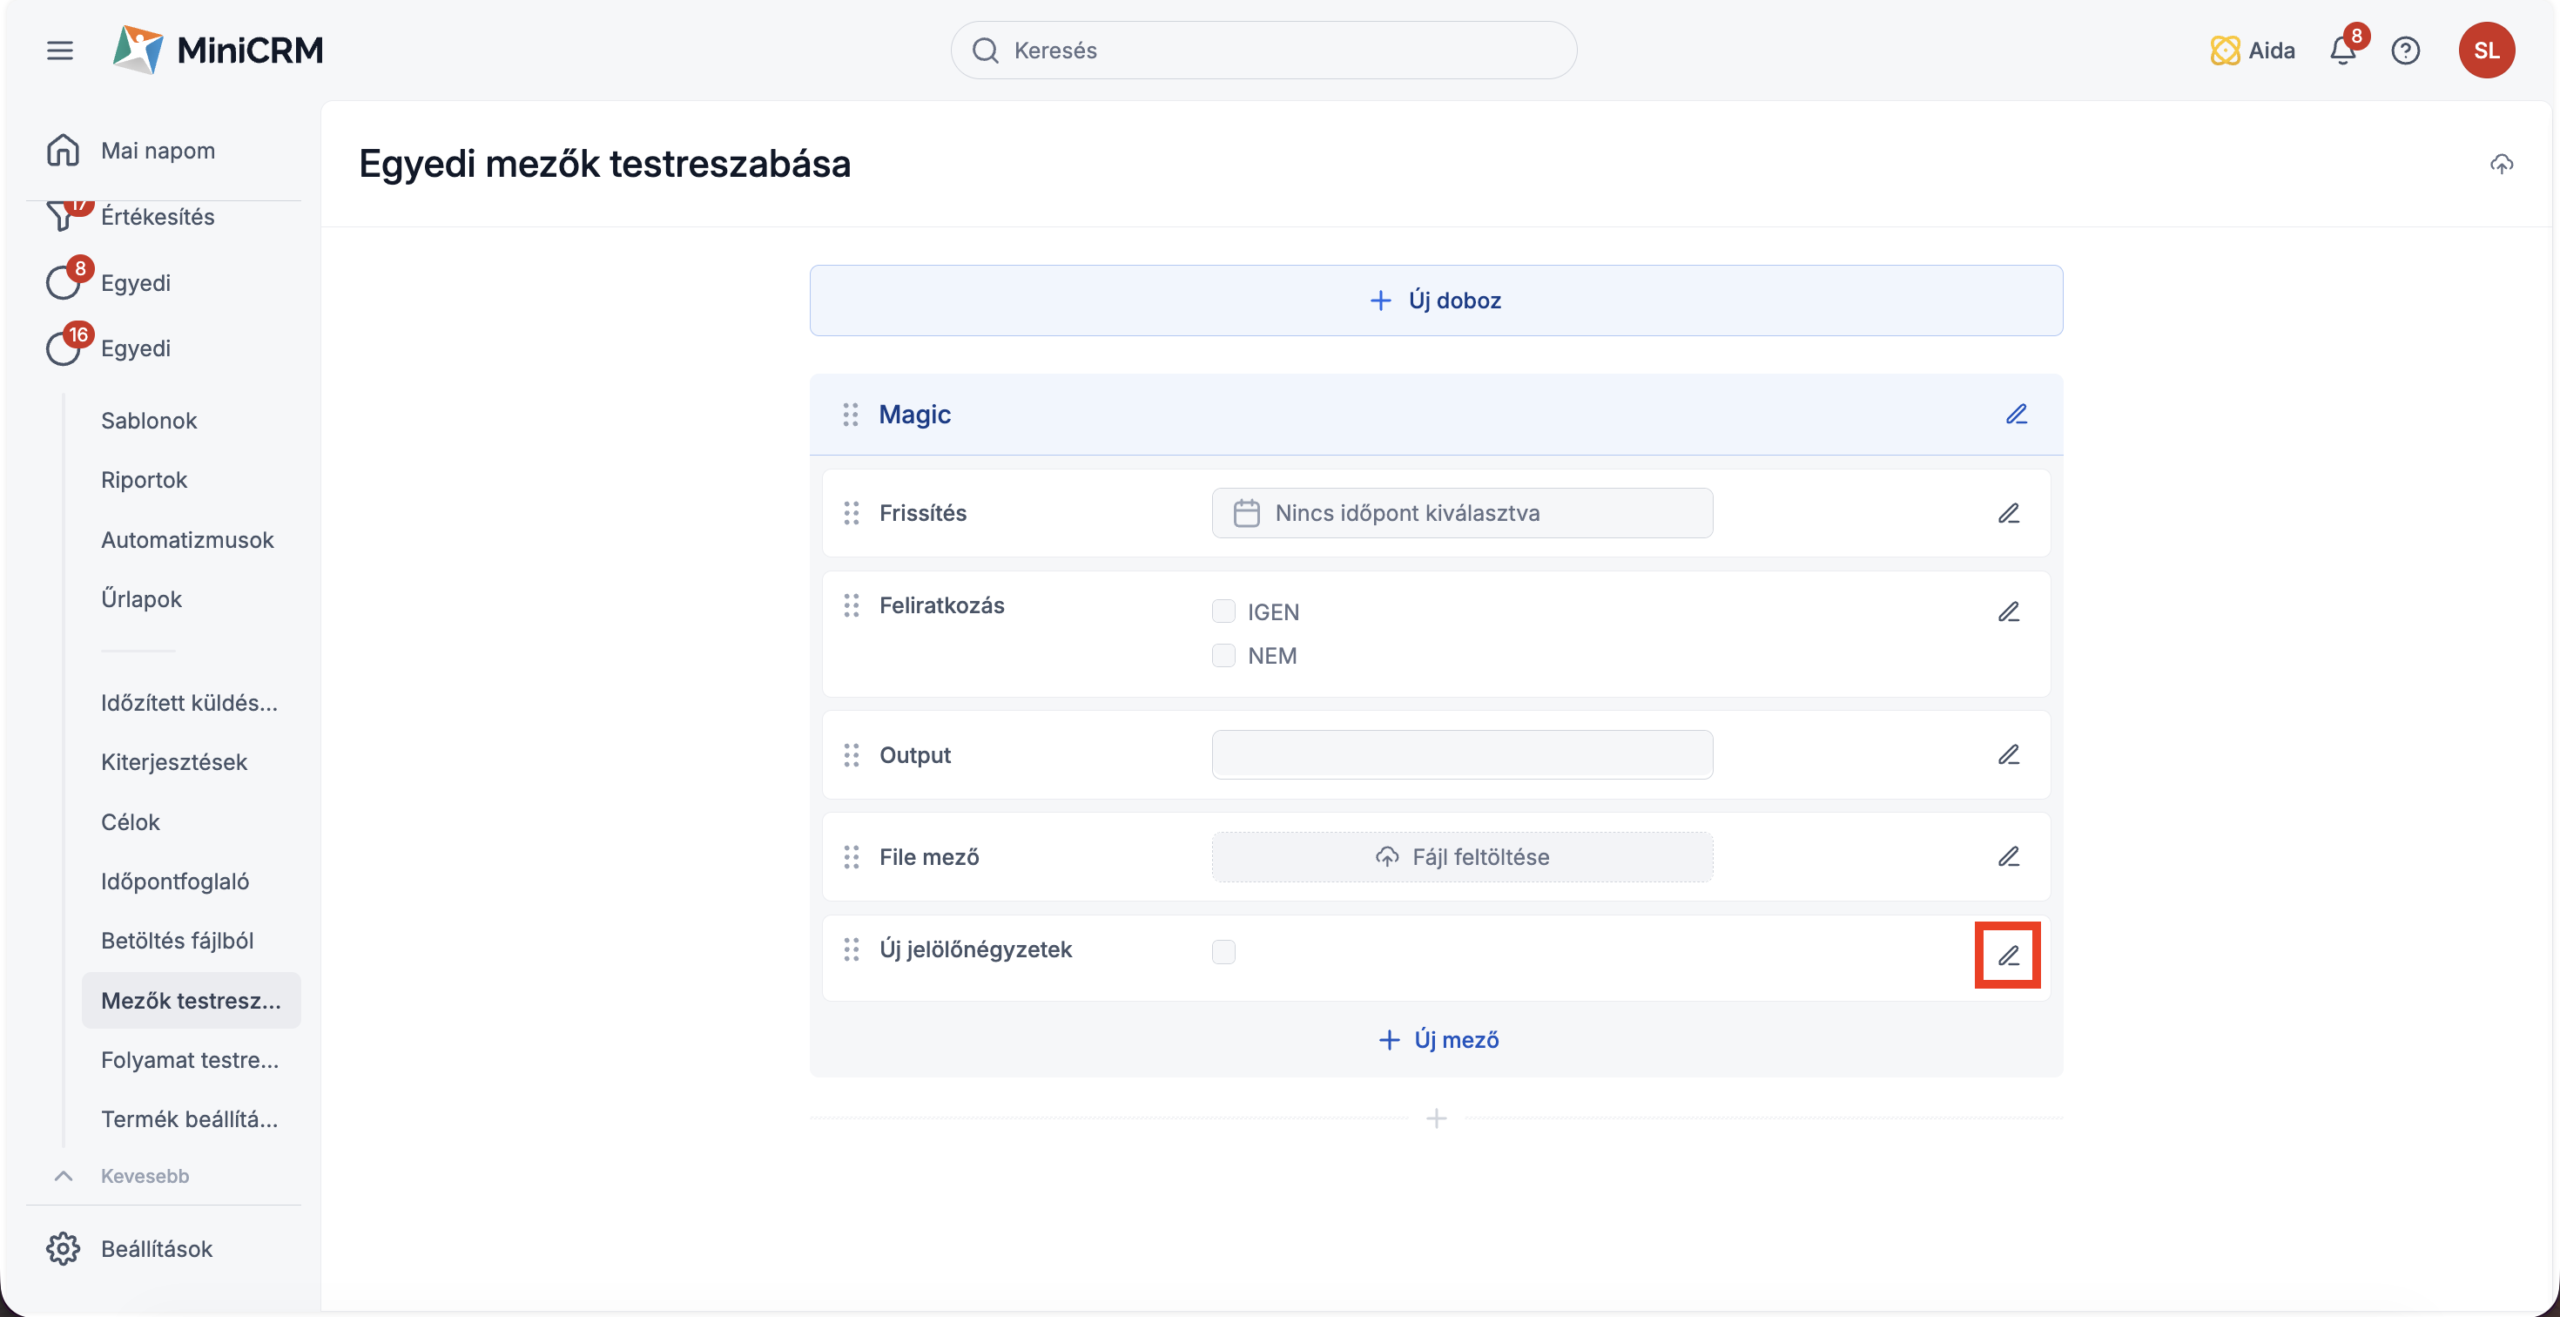The width and height of the screenshot is (2560, 1317).
Task: Edit the Új jelölőnégyzetek field
Action: [2008, 956]
